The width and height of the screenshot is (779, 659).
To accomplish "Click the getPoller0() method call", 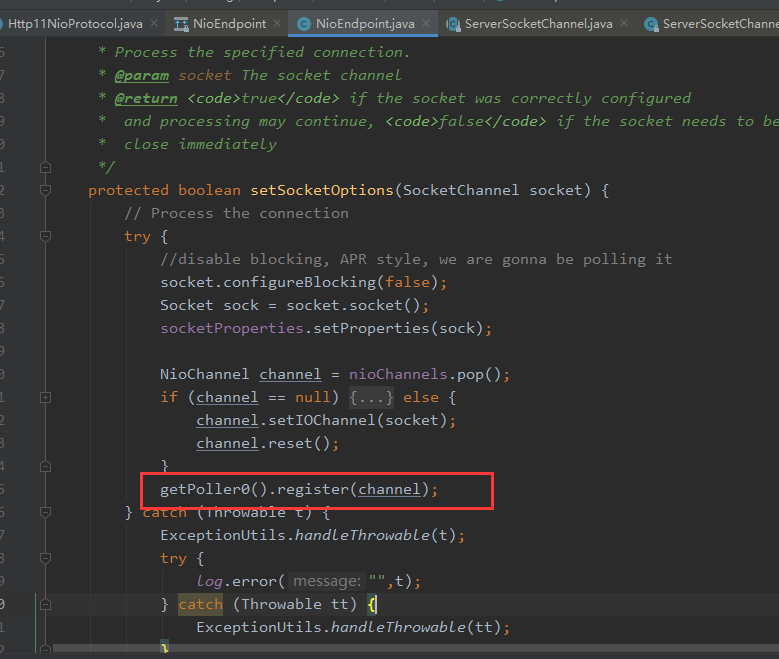I will coord(214,490).
